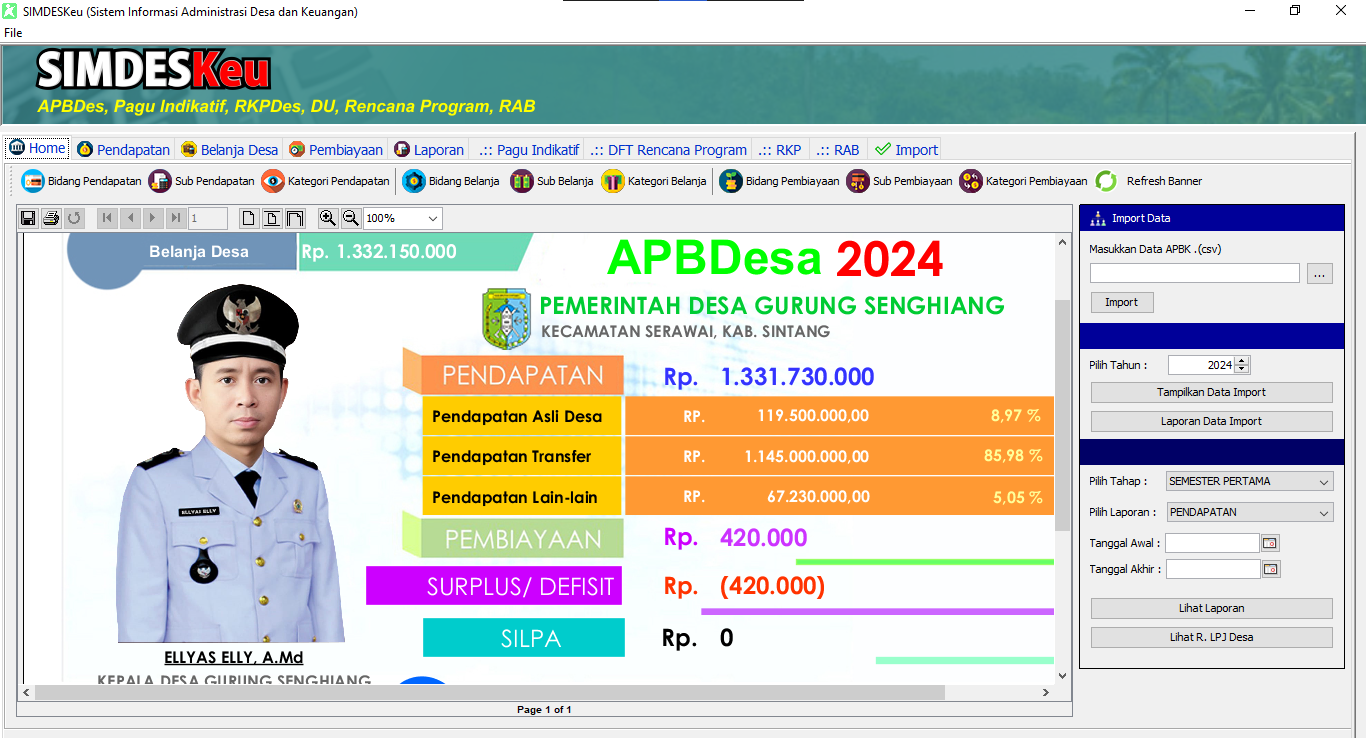Click the save report icon
This screenshot has height=738, width=1366.
coord(28,218)
